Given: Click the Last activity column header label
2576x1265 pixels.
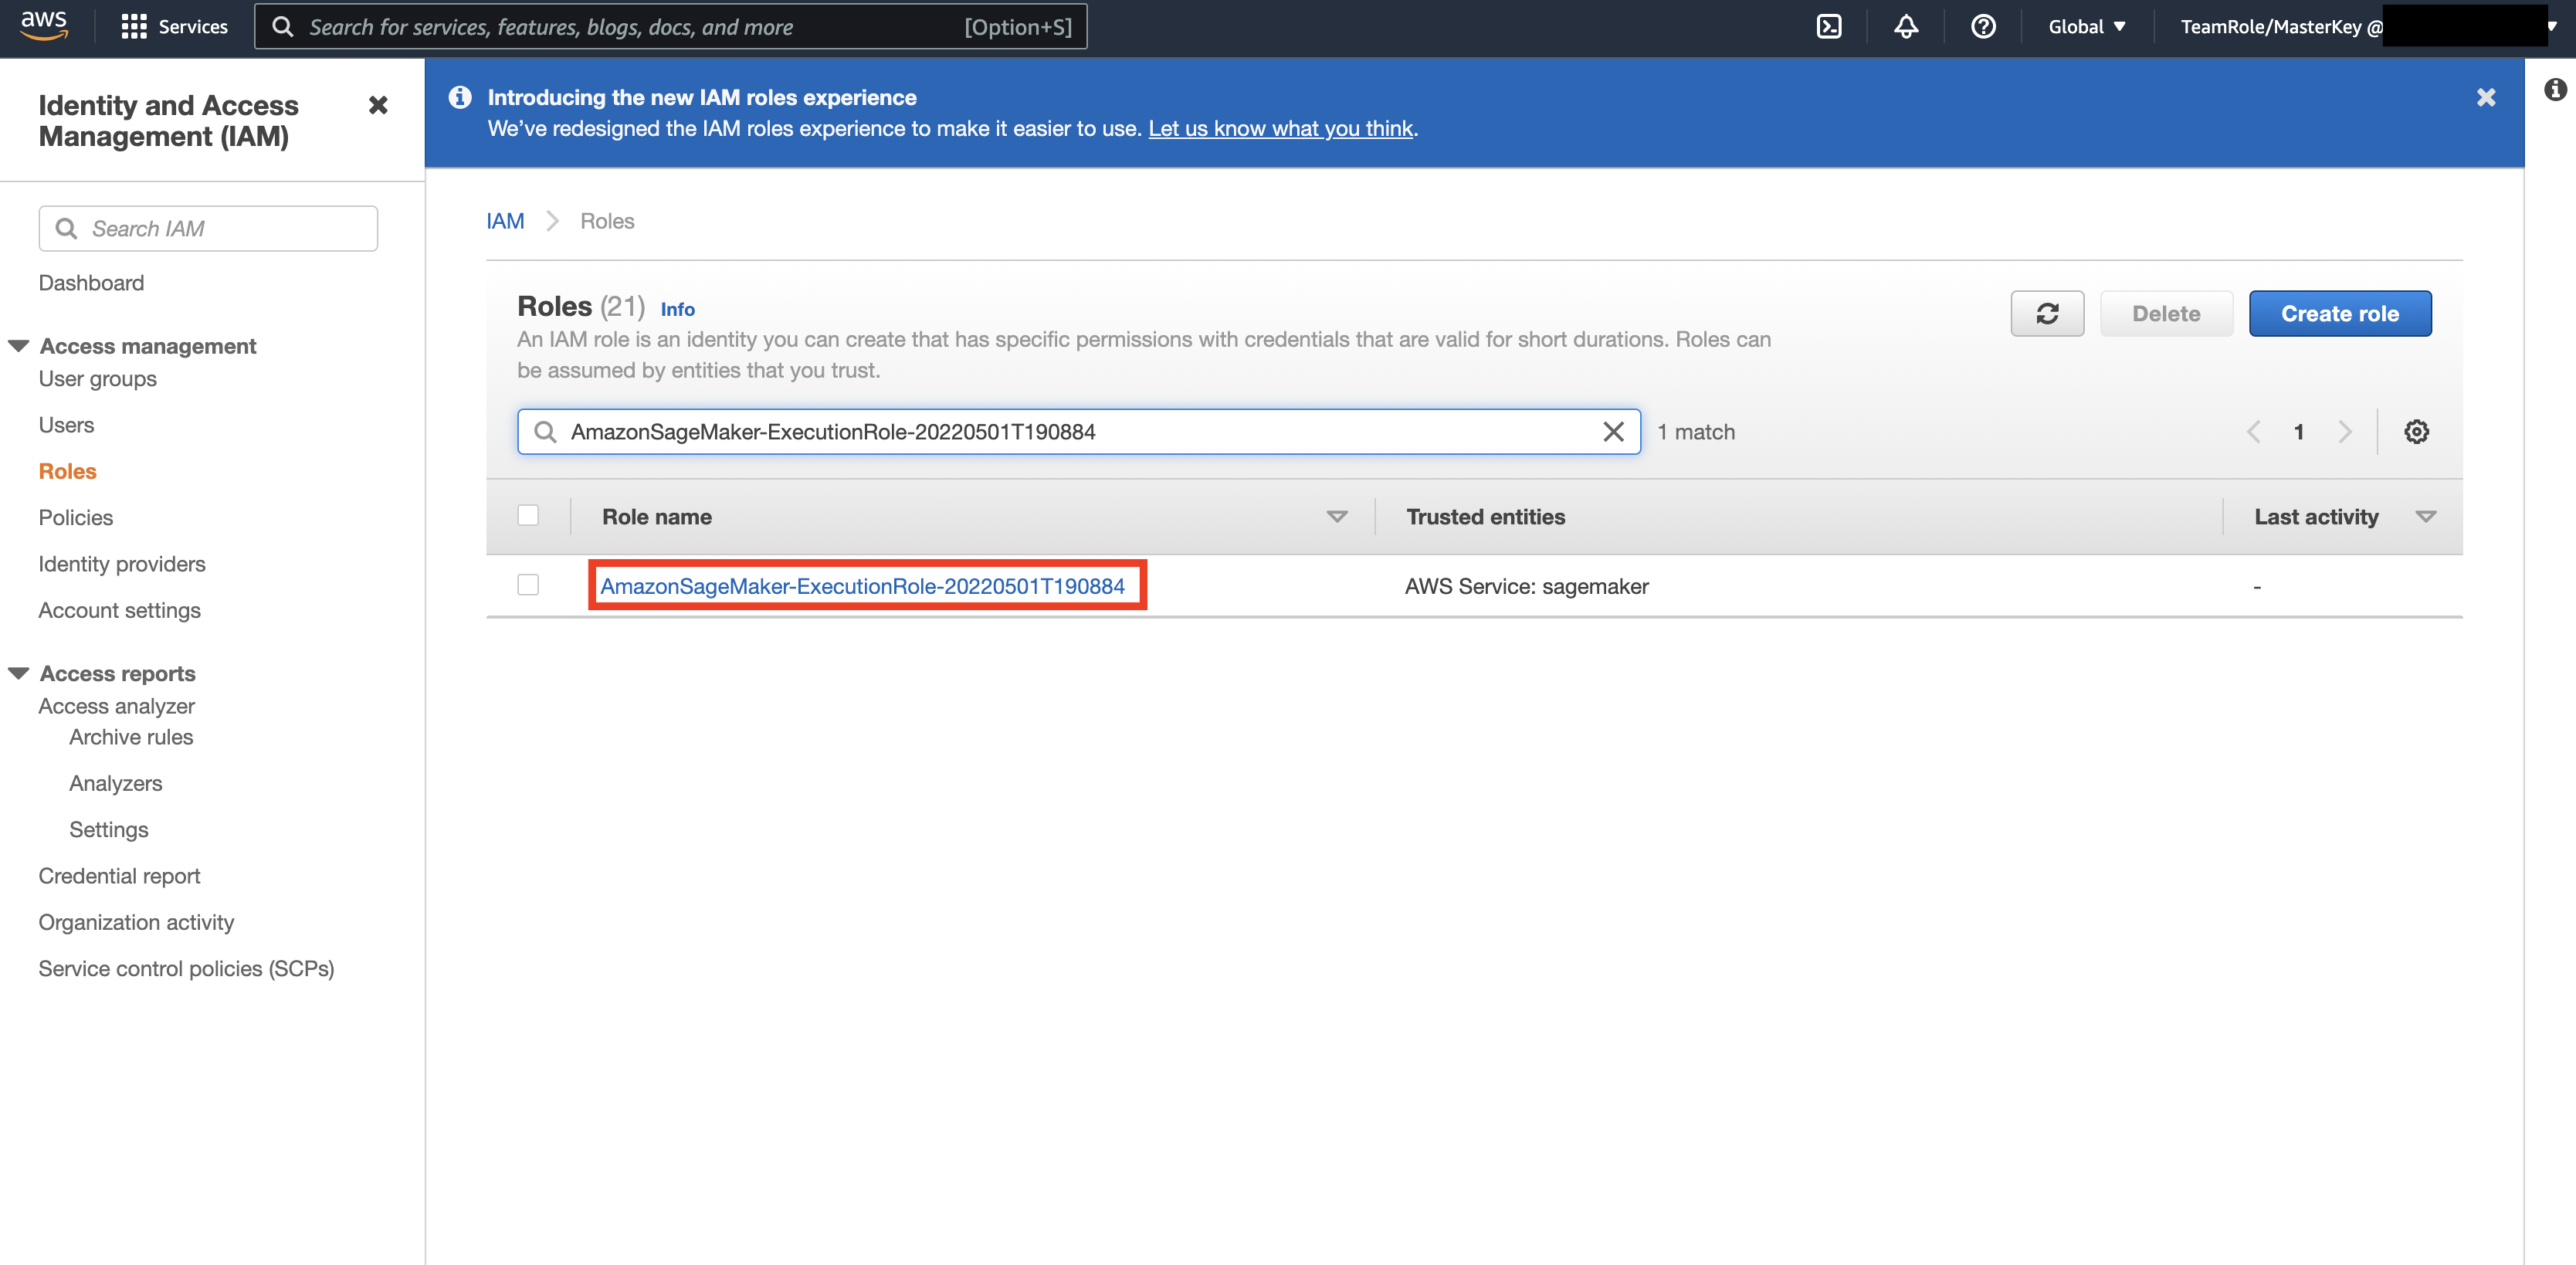Looking at the screenshot, I should [x=2316, y=517].
